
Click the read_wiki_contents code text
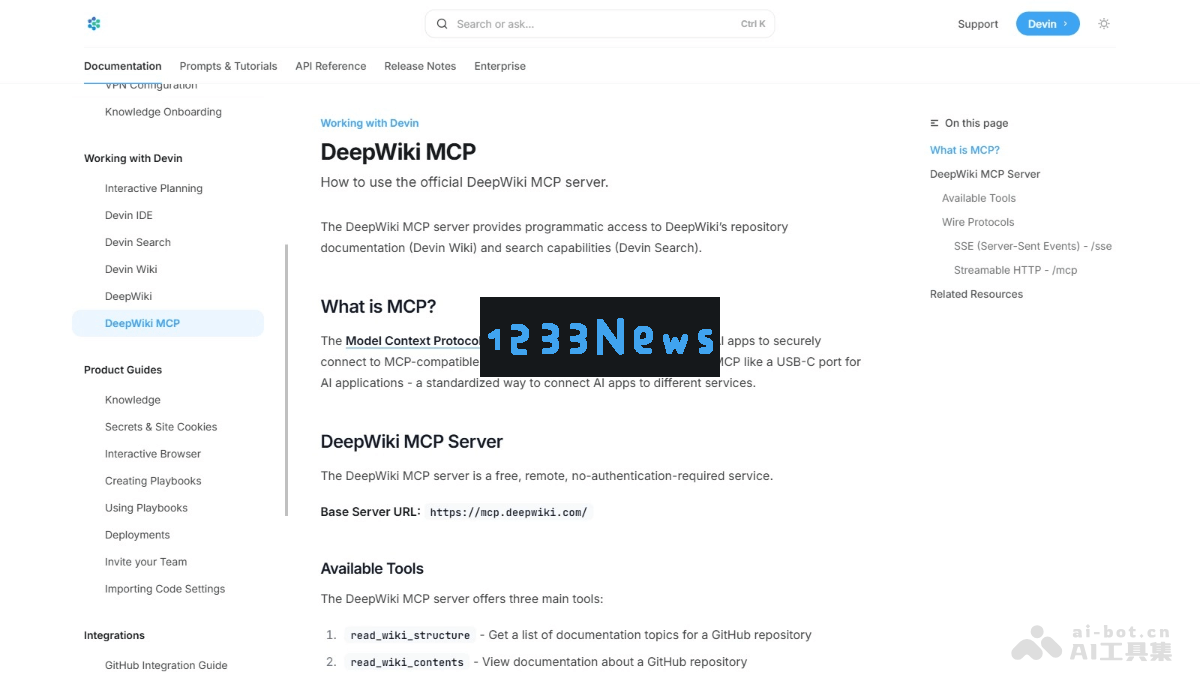[407, 662]
